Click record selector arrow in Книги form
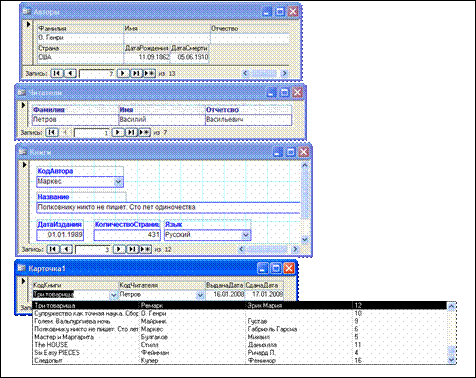Image resolution: width=476 pixels, height=378 pixels. coord(24,165)
